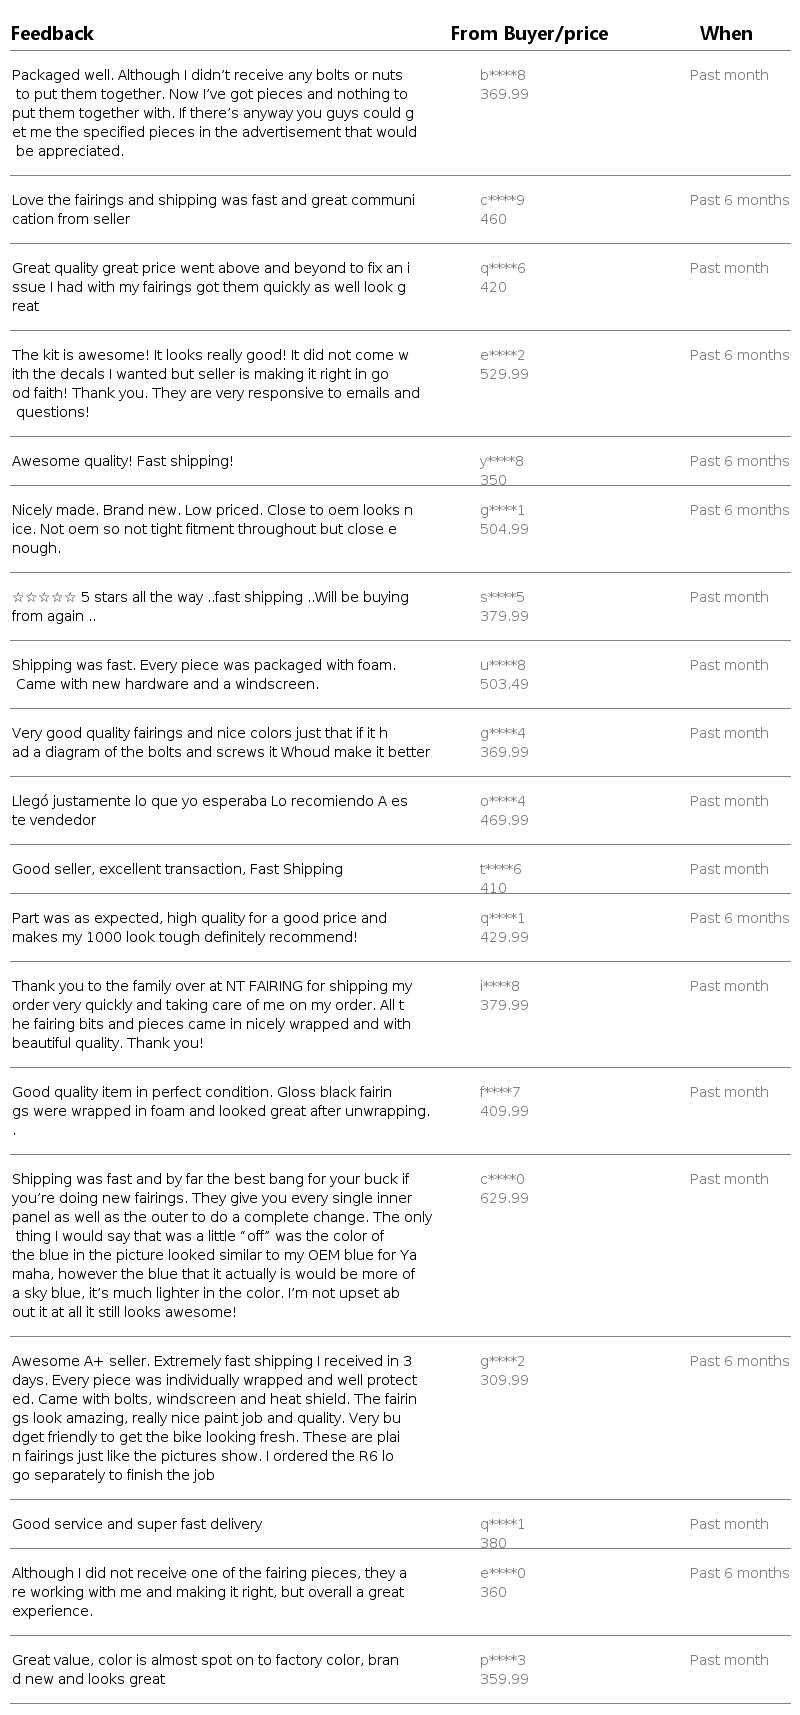
Task: Click the 529.99 price
Action: [x=504, y=374]
